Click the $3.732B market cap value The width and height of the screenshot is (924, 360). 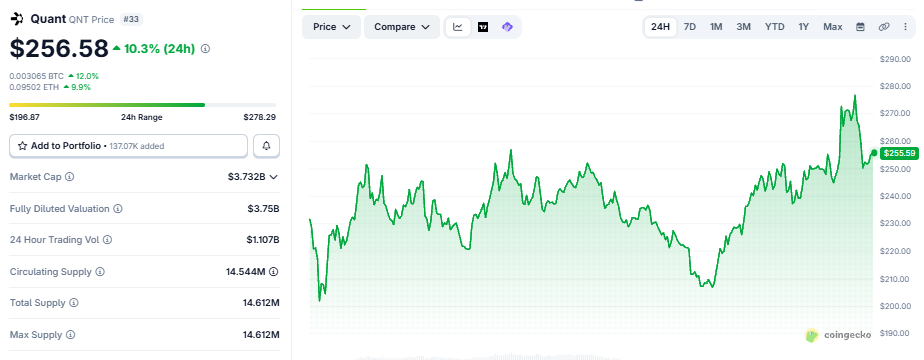[246, 177]
